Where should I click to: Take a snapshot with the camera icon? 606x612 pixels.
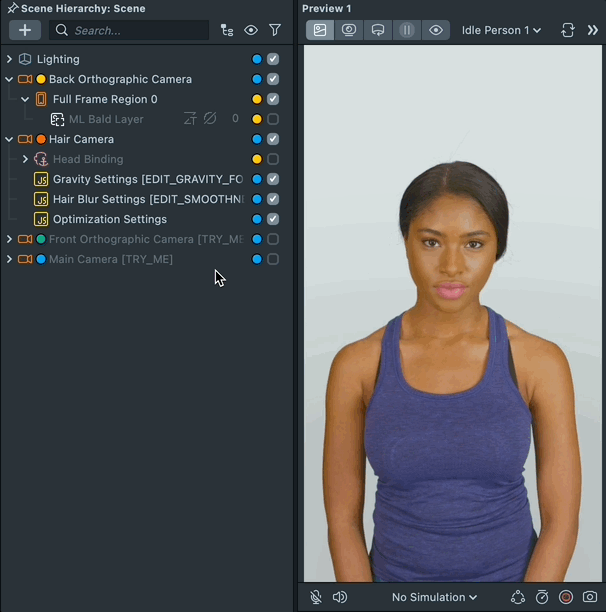pyautogui.click(x=590, y=597)
